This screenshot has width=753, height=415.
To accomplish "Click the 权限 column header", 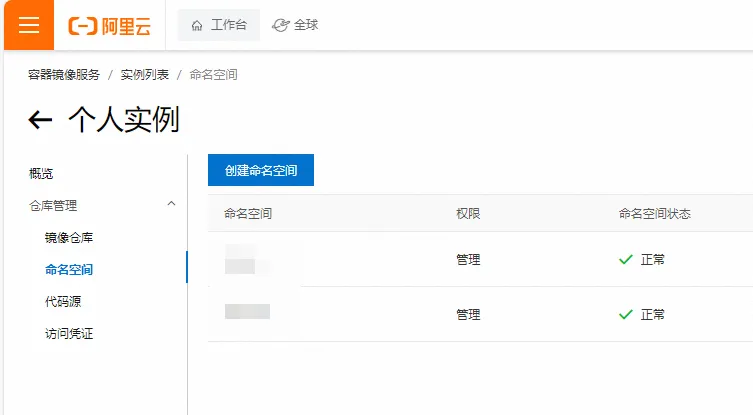I will coord(468,213).
